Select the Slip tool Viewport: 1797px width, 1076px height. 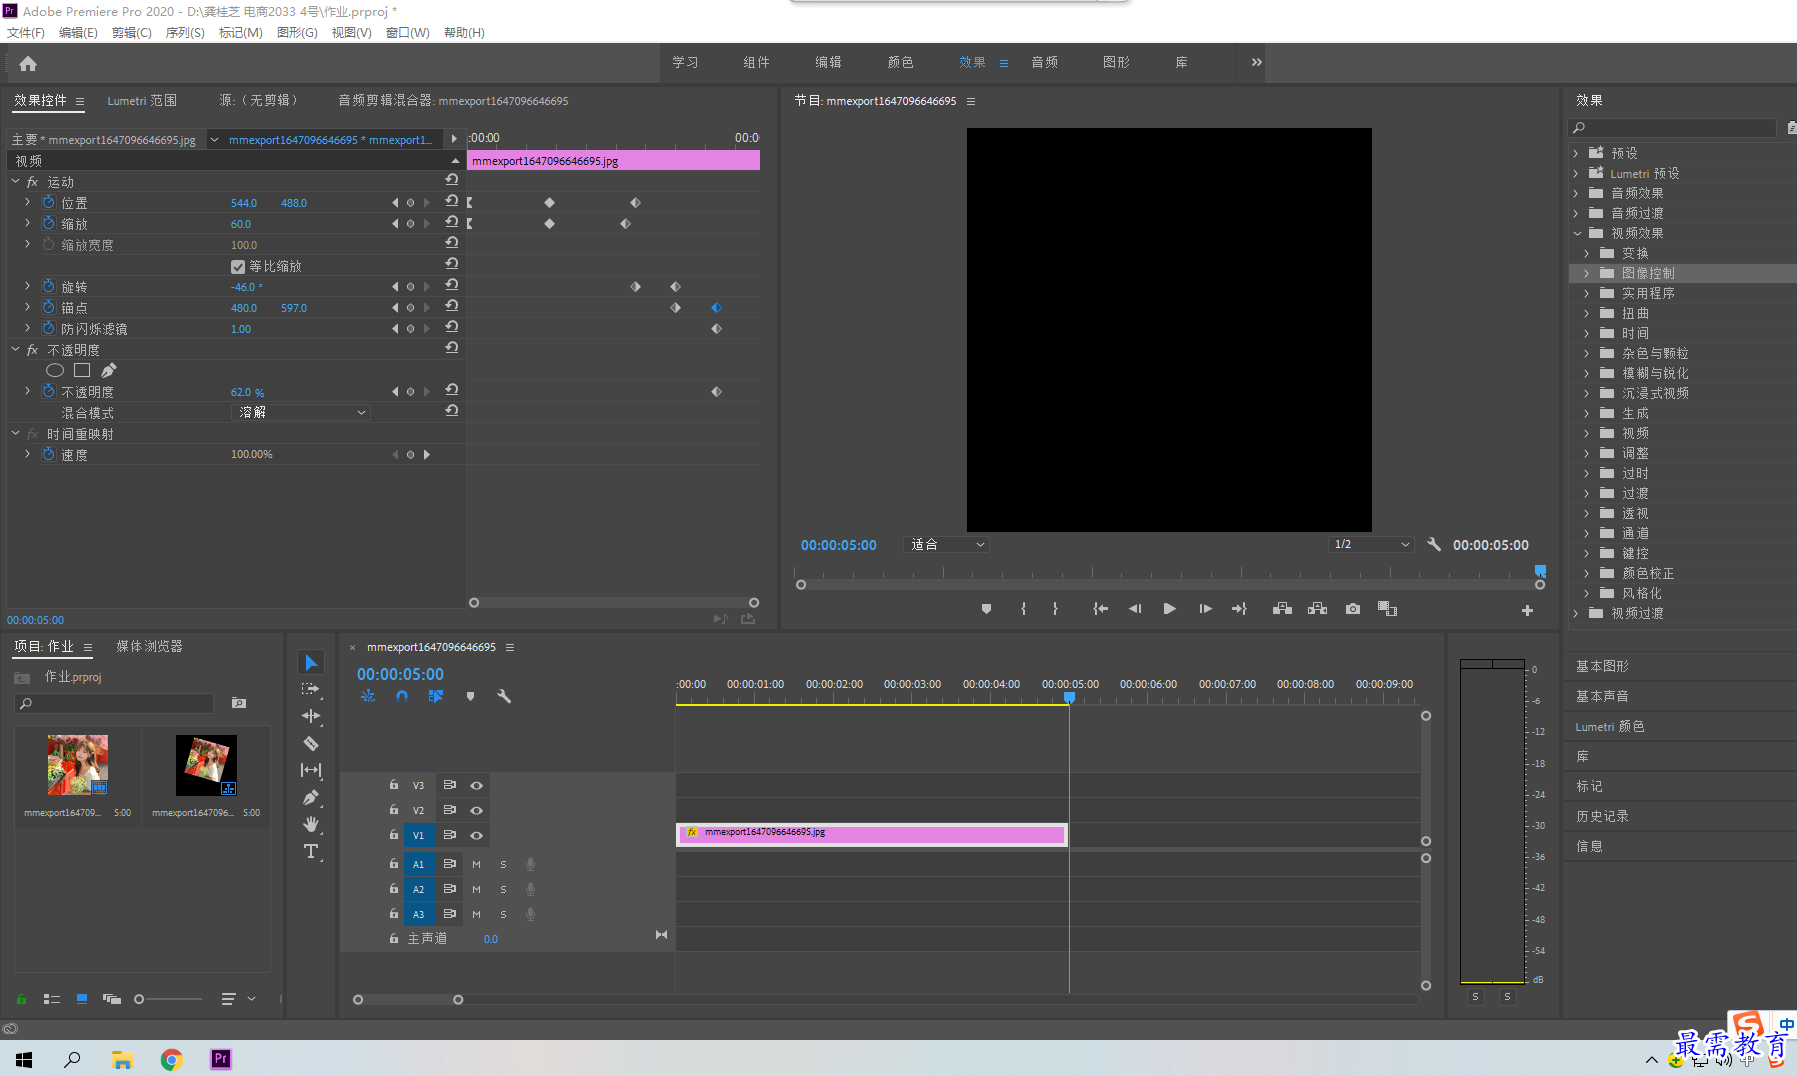[311, 770]
